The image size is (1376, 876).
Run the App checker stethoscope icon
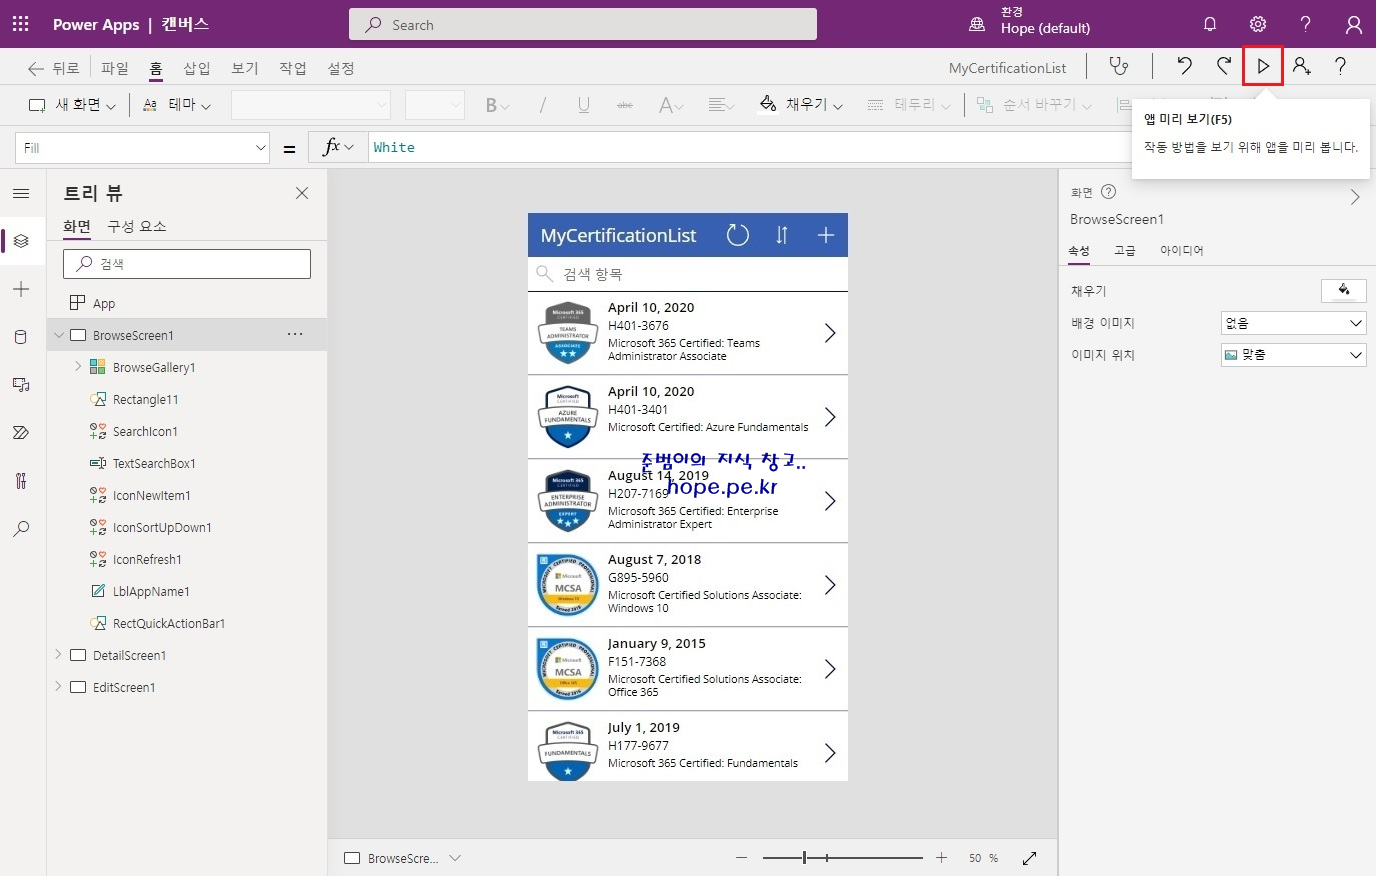click(1119, 67)
